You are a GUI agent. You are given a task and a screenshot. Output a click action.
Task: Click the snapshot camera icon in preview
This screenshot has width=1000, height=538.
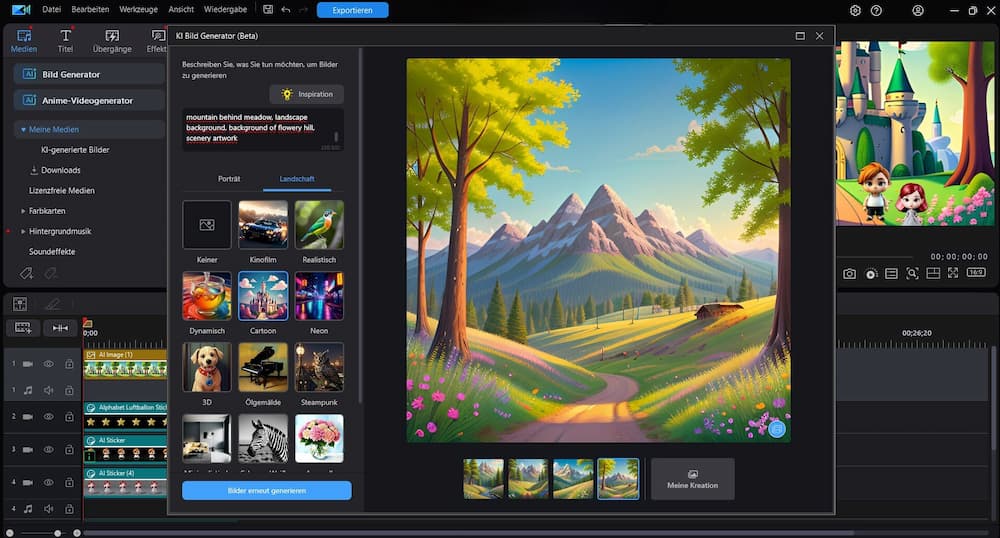pyautogui.click(x=849, y=273)
